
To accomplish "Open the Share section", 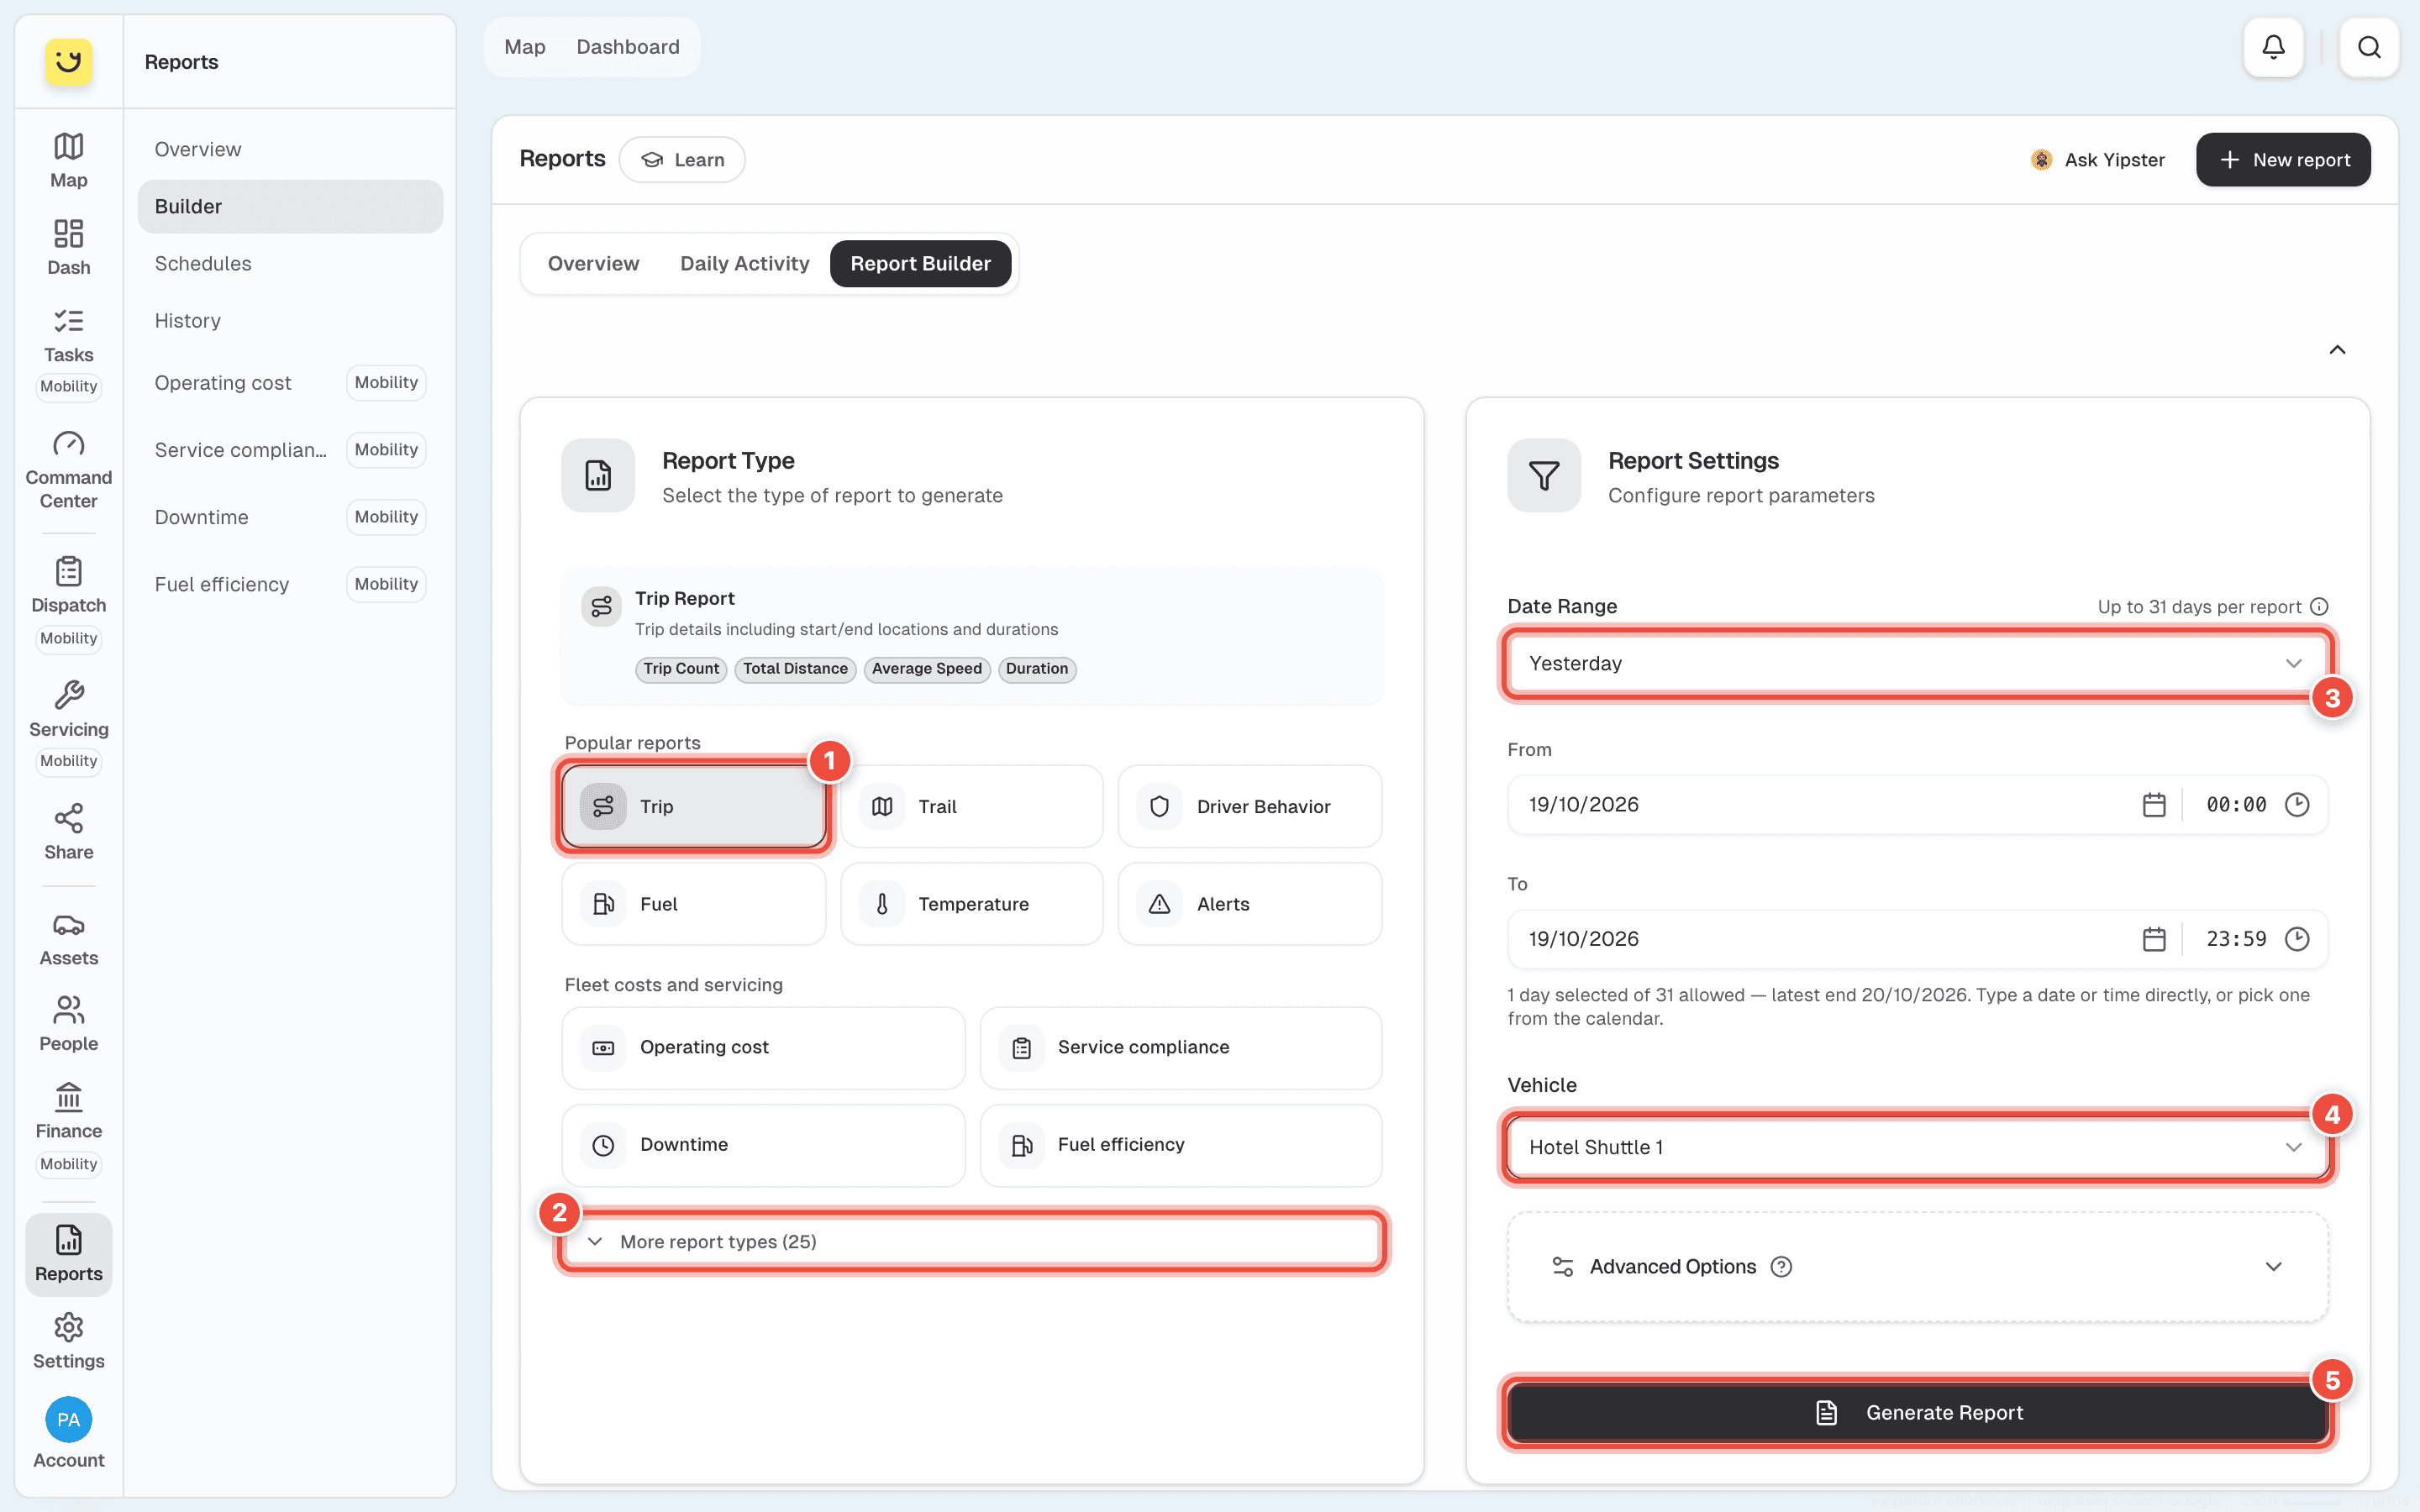I will pos(68,831).
